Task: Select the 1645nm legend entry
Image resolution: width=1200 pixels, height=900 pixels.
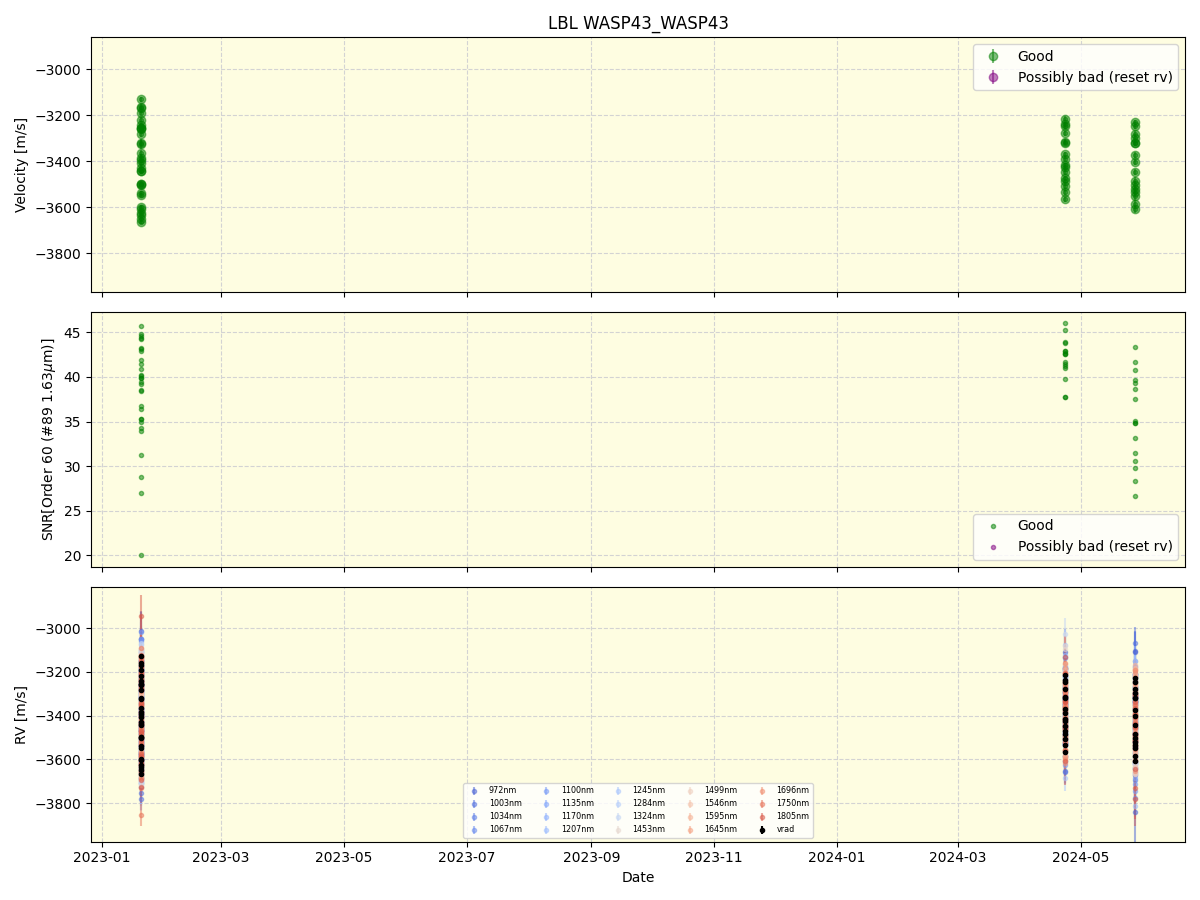Action: coord(721,829)
